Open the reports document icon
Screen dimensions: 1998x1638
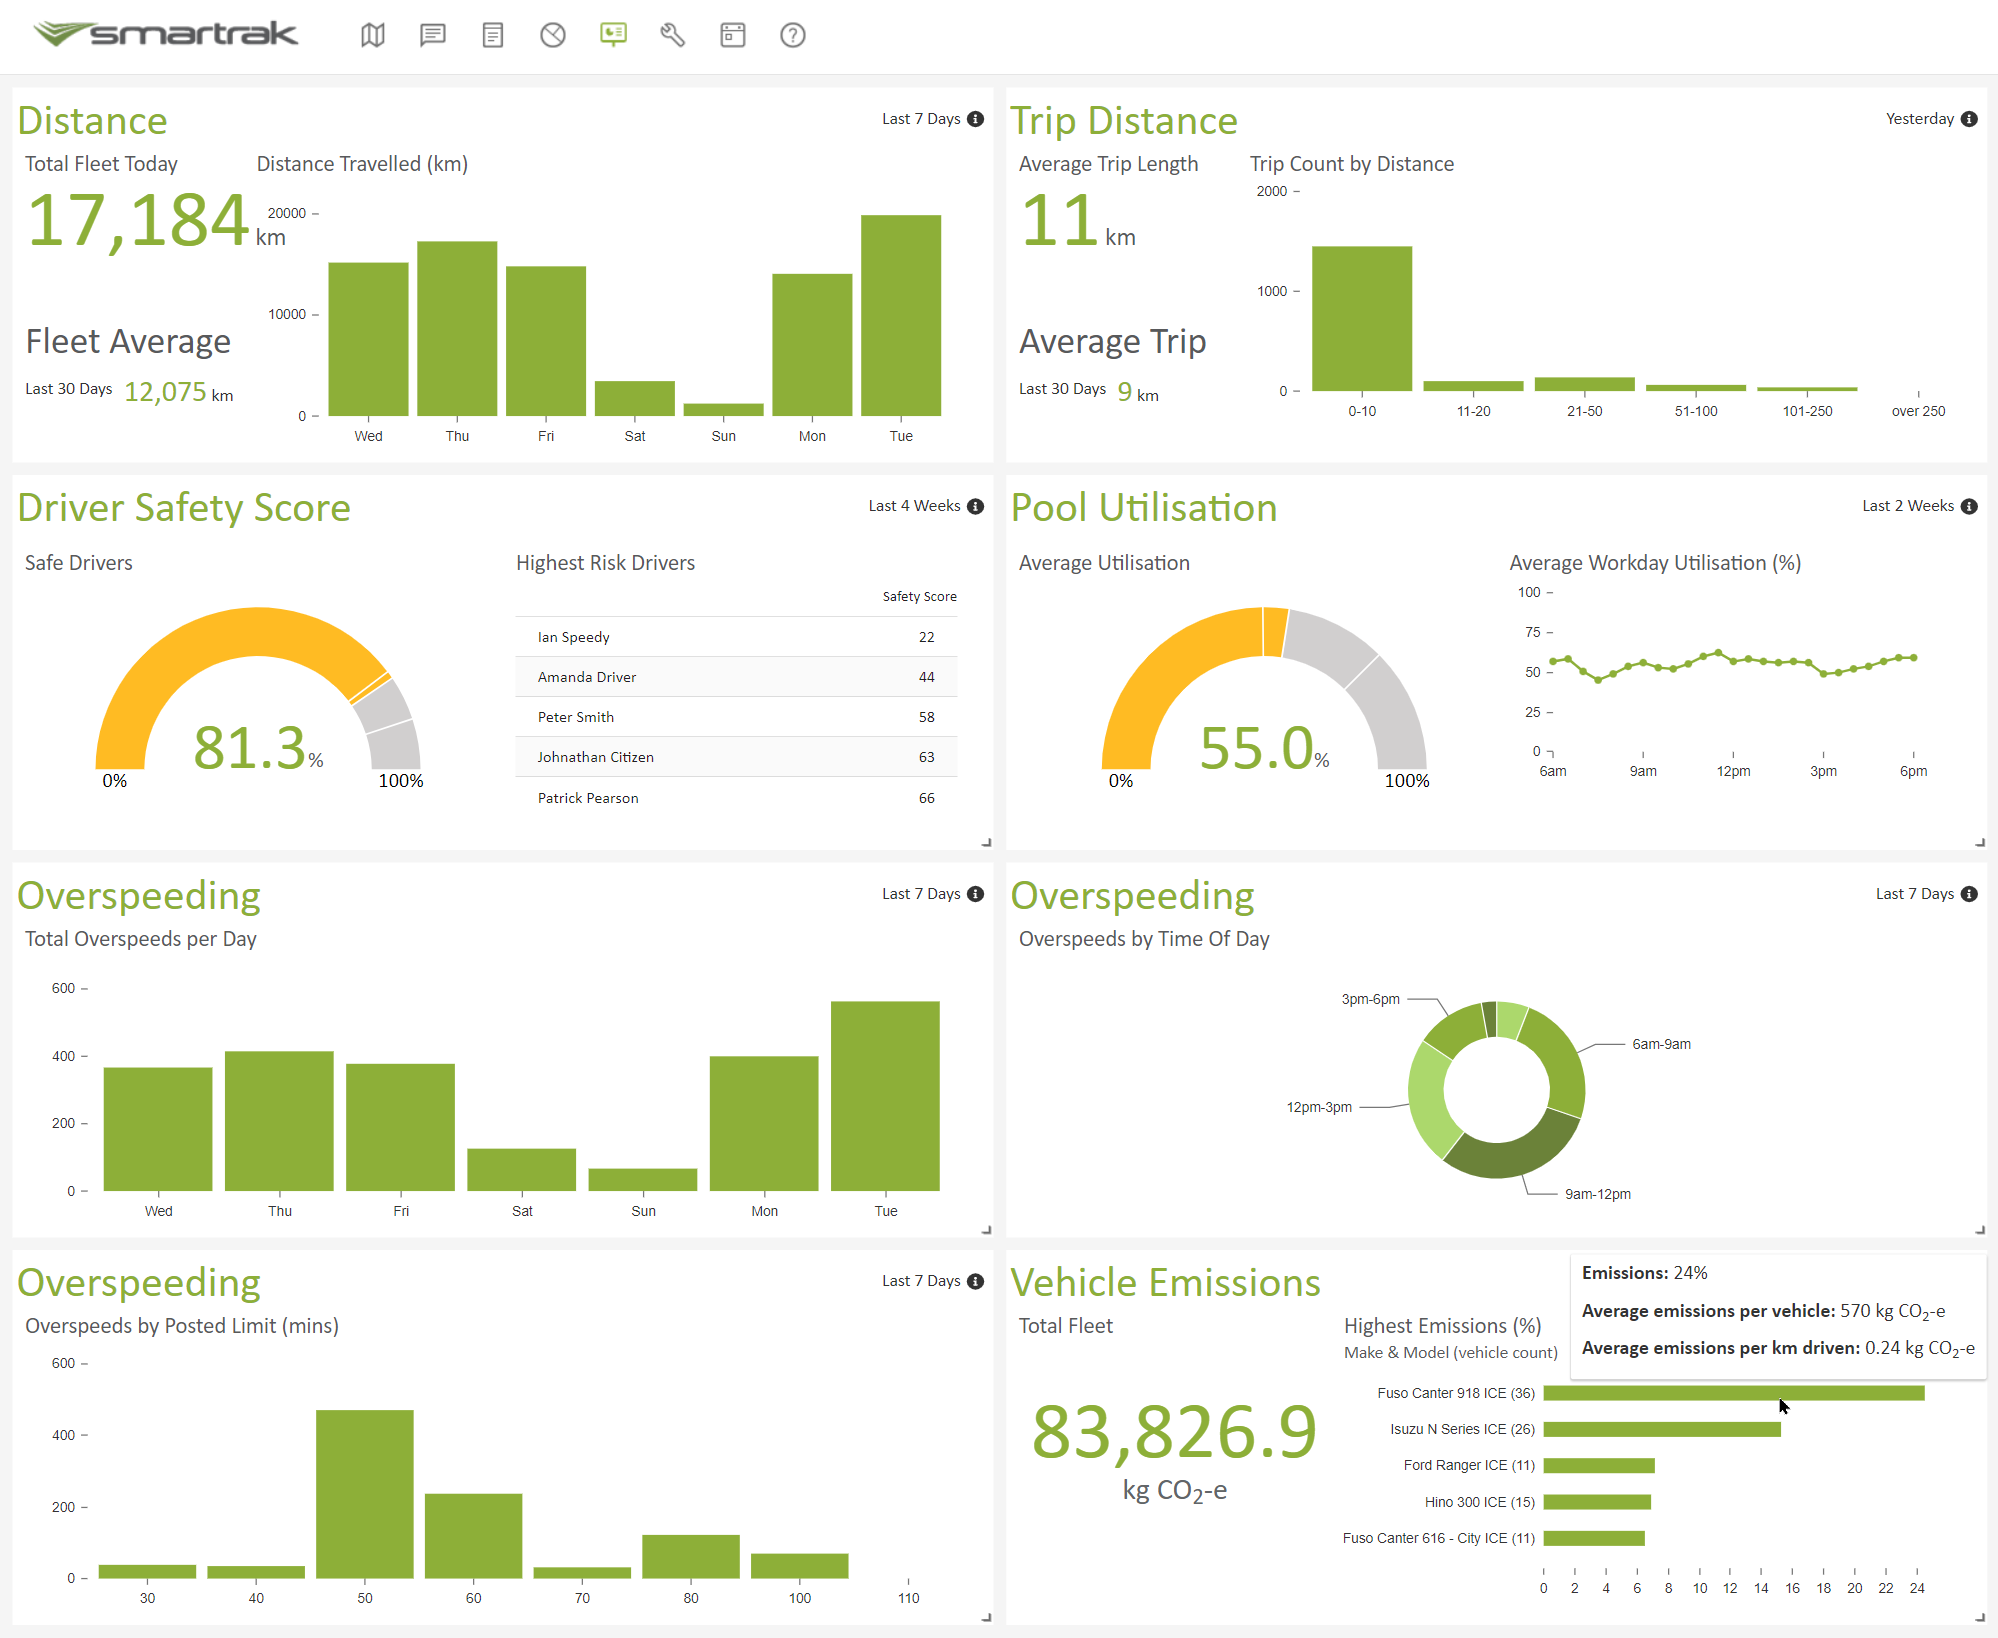(x=492, y=35)
